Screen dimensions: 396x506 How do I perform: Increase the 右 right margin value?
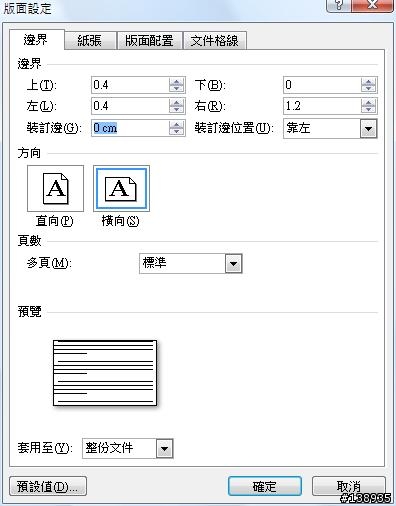click(369, 102)
